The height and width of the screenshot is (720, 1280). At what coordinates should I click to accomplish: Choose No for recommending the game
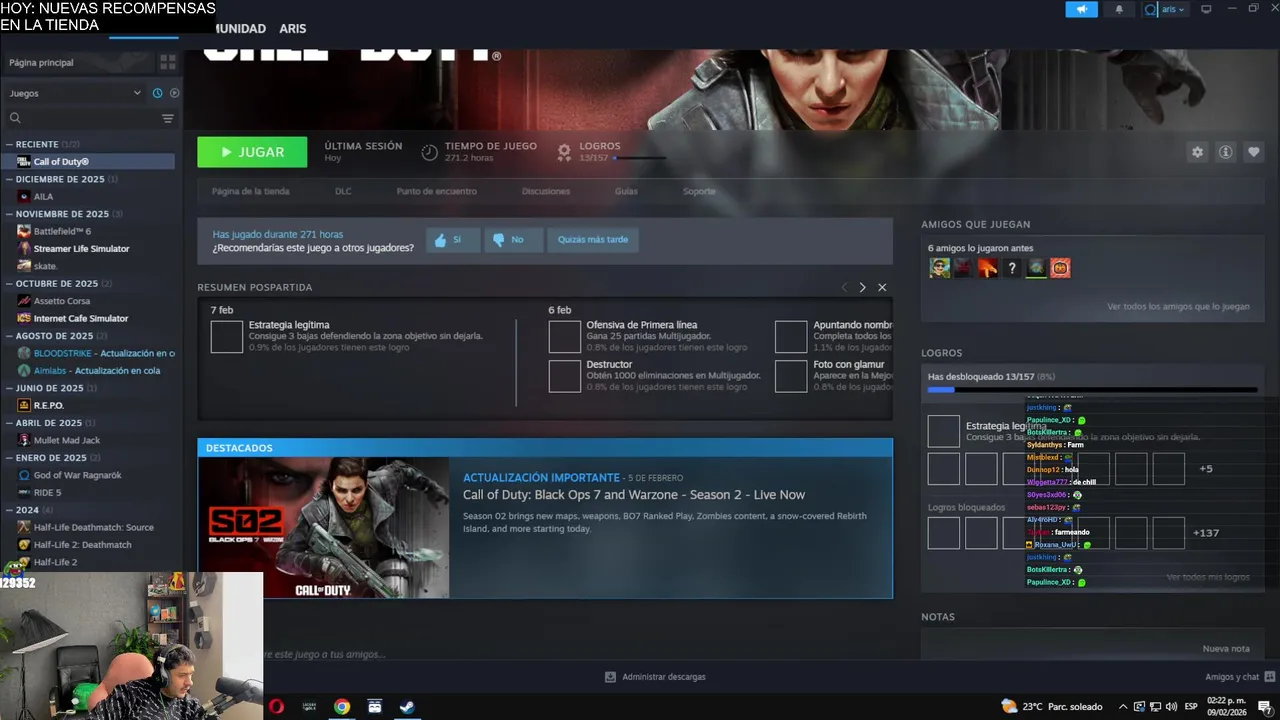pos(514,240)
